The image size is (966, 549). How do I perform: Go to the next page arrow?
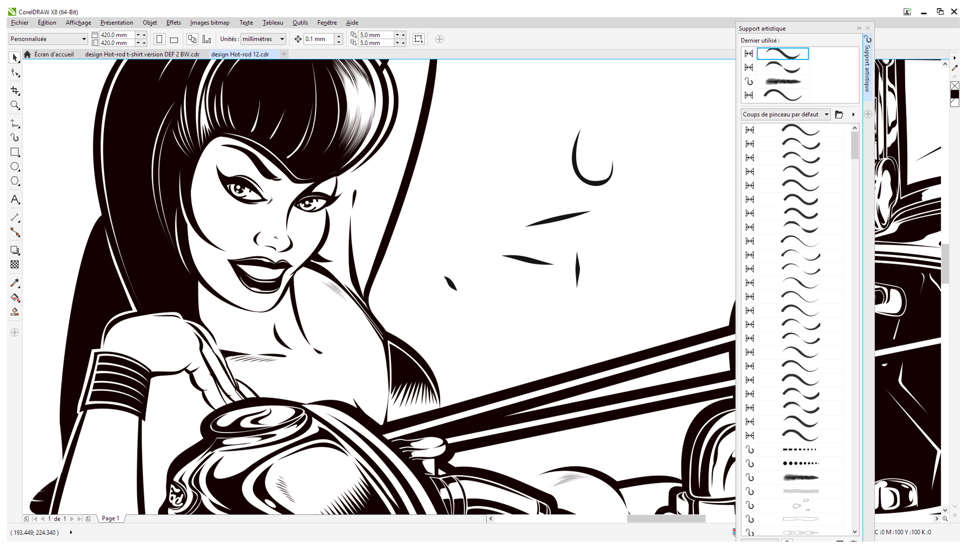pyautogui.click(x=72, y=519)
